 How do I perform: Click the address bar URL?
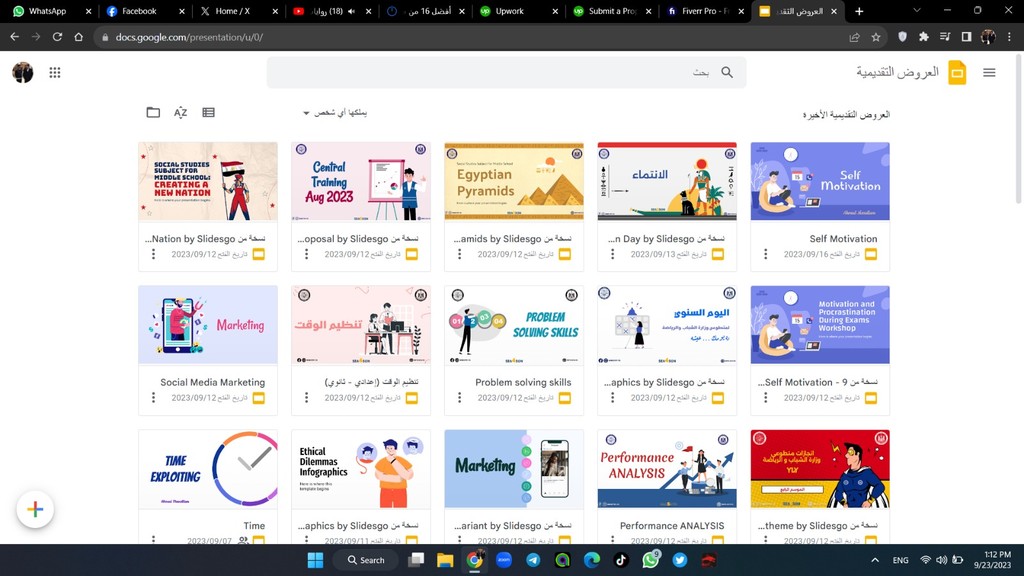189,37
